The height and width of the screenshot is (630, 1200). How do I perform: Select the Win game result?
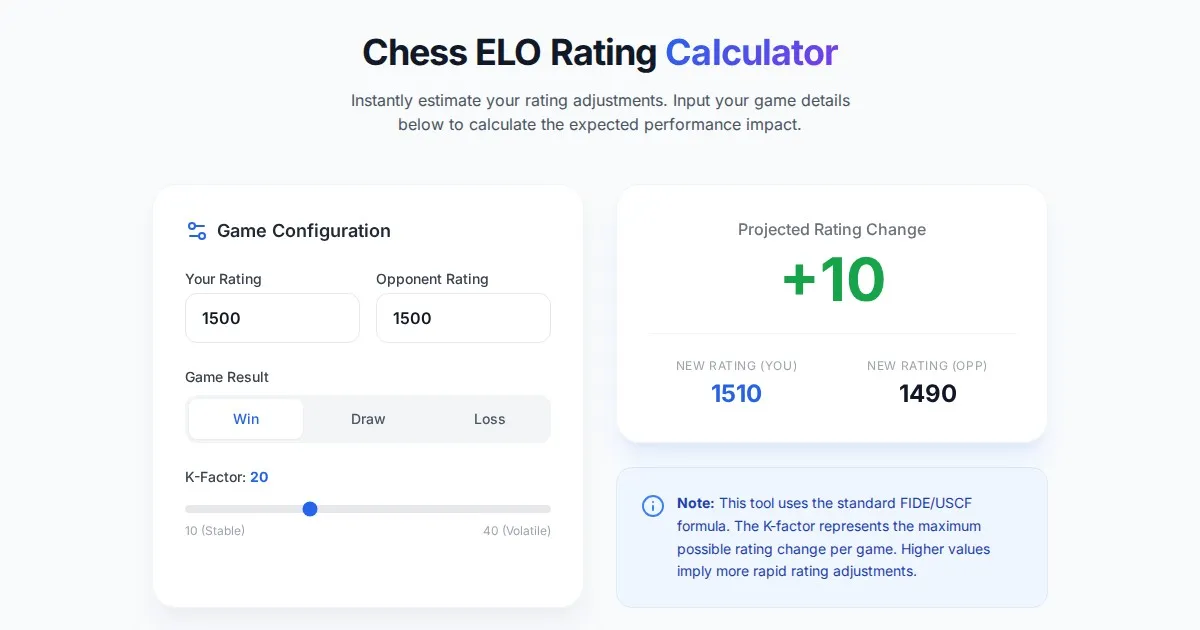(x=246, y=419)
